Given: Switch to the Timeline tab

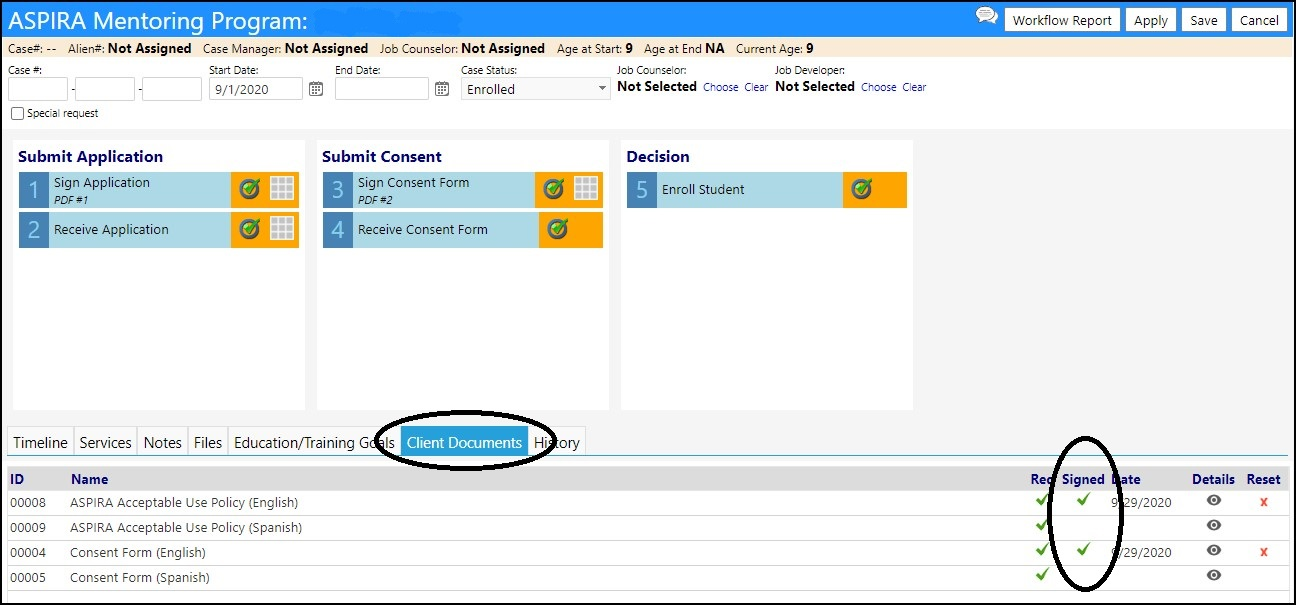Looking at the screenshot, I should 41,442.
